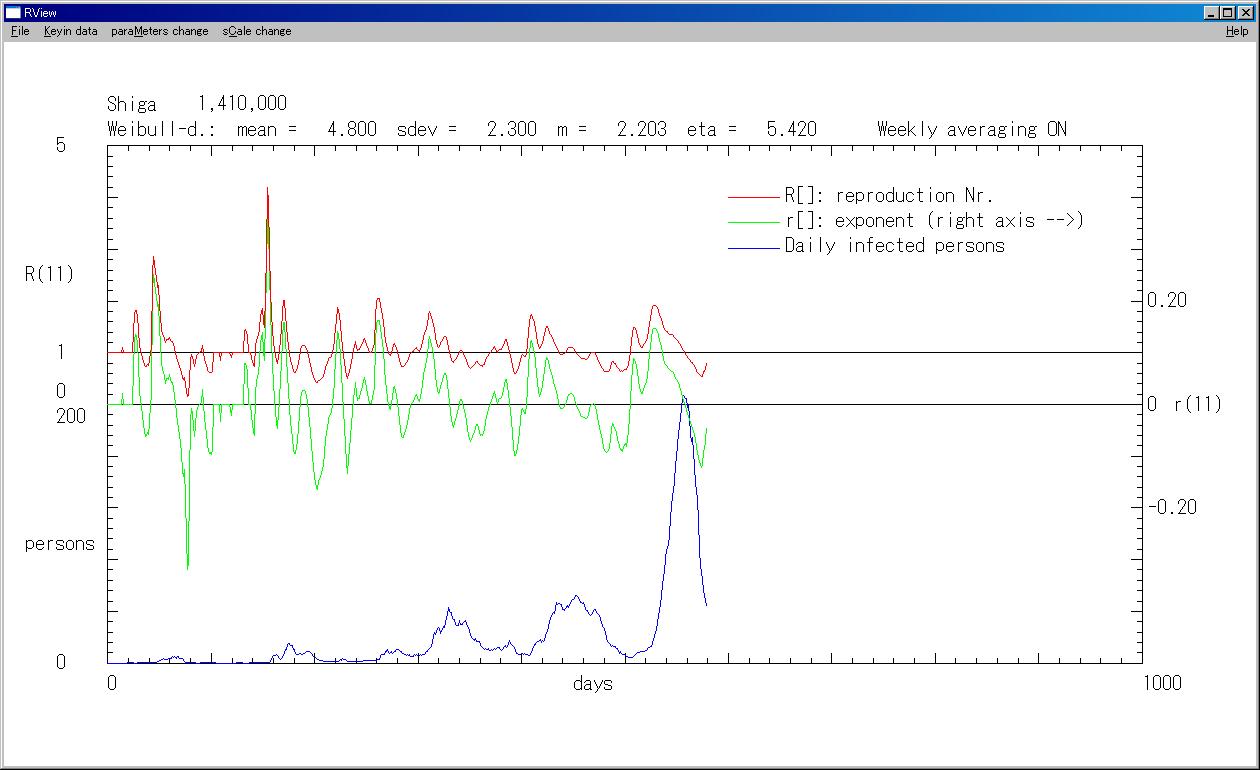This screenshot has height=770, width=1260.
Task: Open the paraMeters change menu
Action: tap(160, 31)
